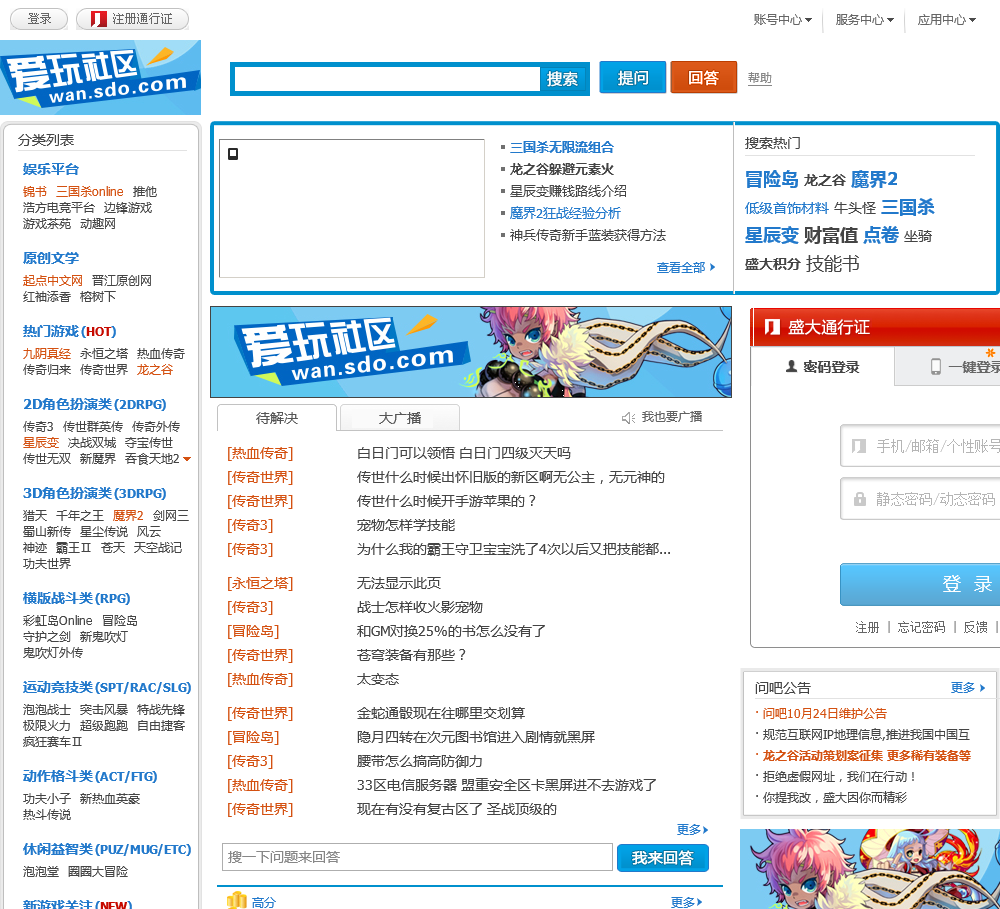Click [永恒之塔] tag in question list
The image size is (1000, 909).
pyautogui.click(x=260, y=583)
